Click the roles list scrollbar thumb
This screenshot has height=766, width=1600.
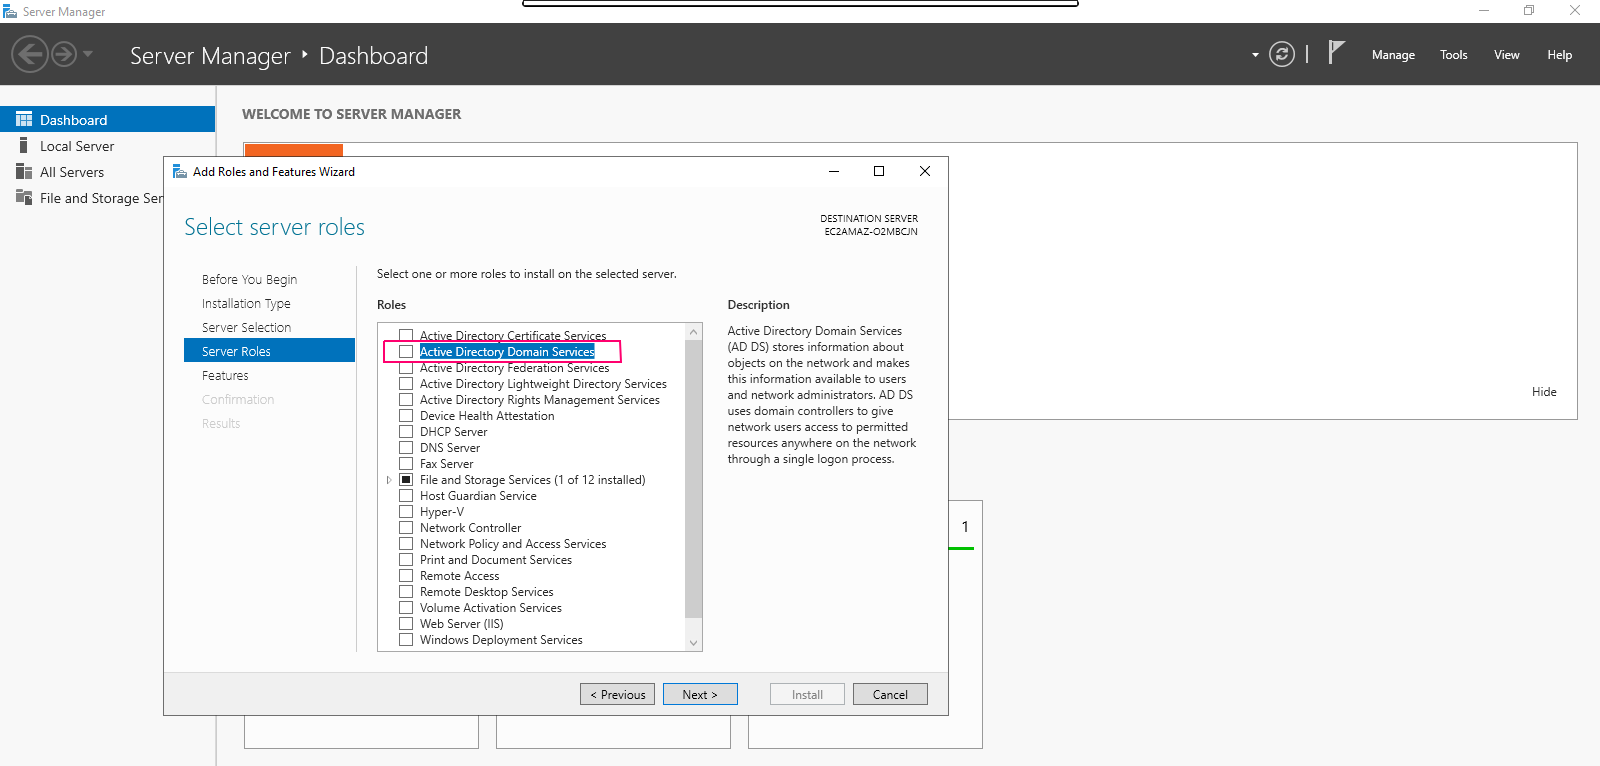[x=694, y=478]
